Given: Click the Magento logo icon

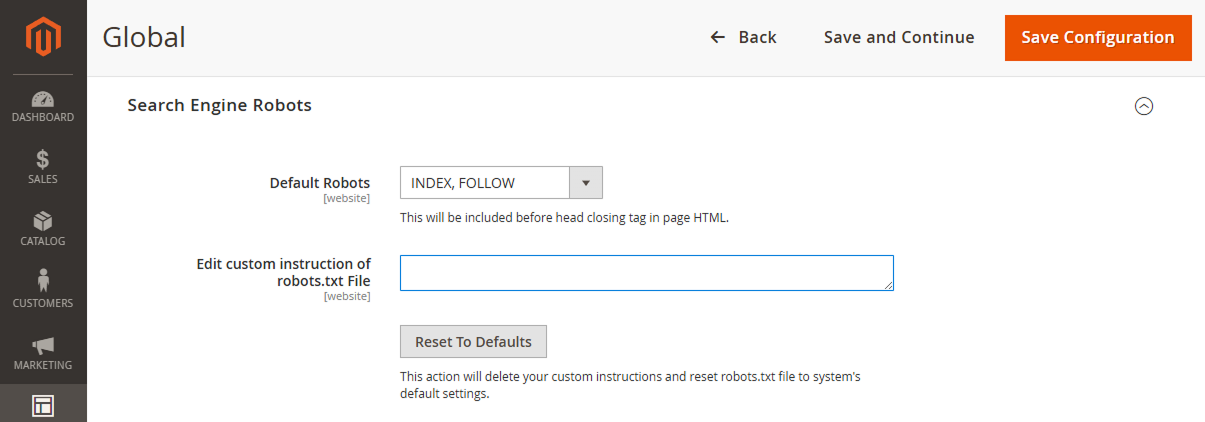Looking at the screenshot, I should 43,37.
